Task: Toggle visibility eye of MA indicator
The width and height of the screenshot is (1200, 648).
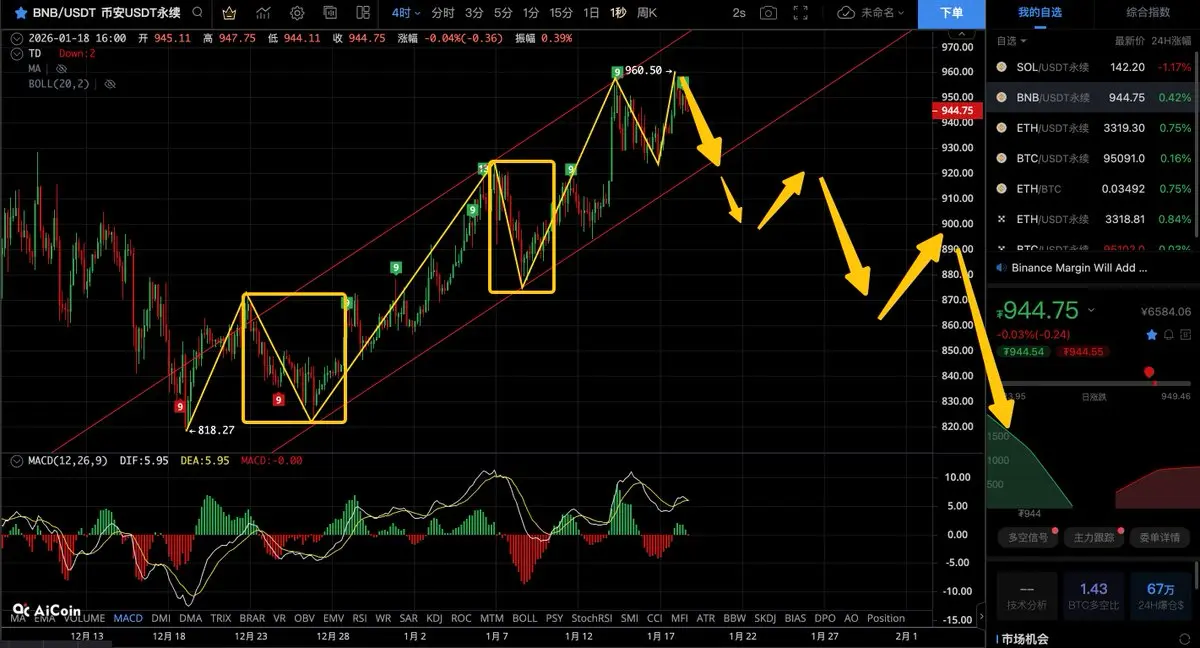Action: coord(61,69)
